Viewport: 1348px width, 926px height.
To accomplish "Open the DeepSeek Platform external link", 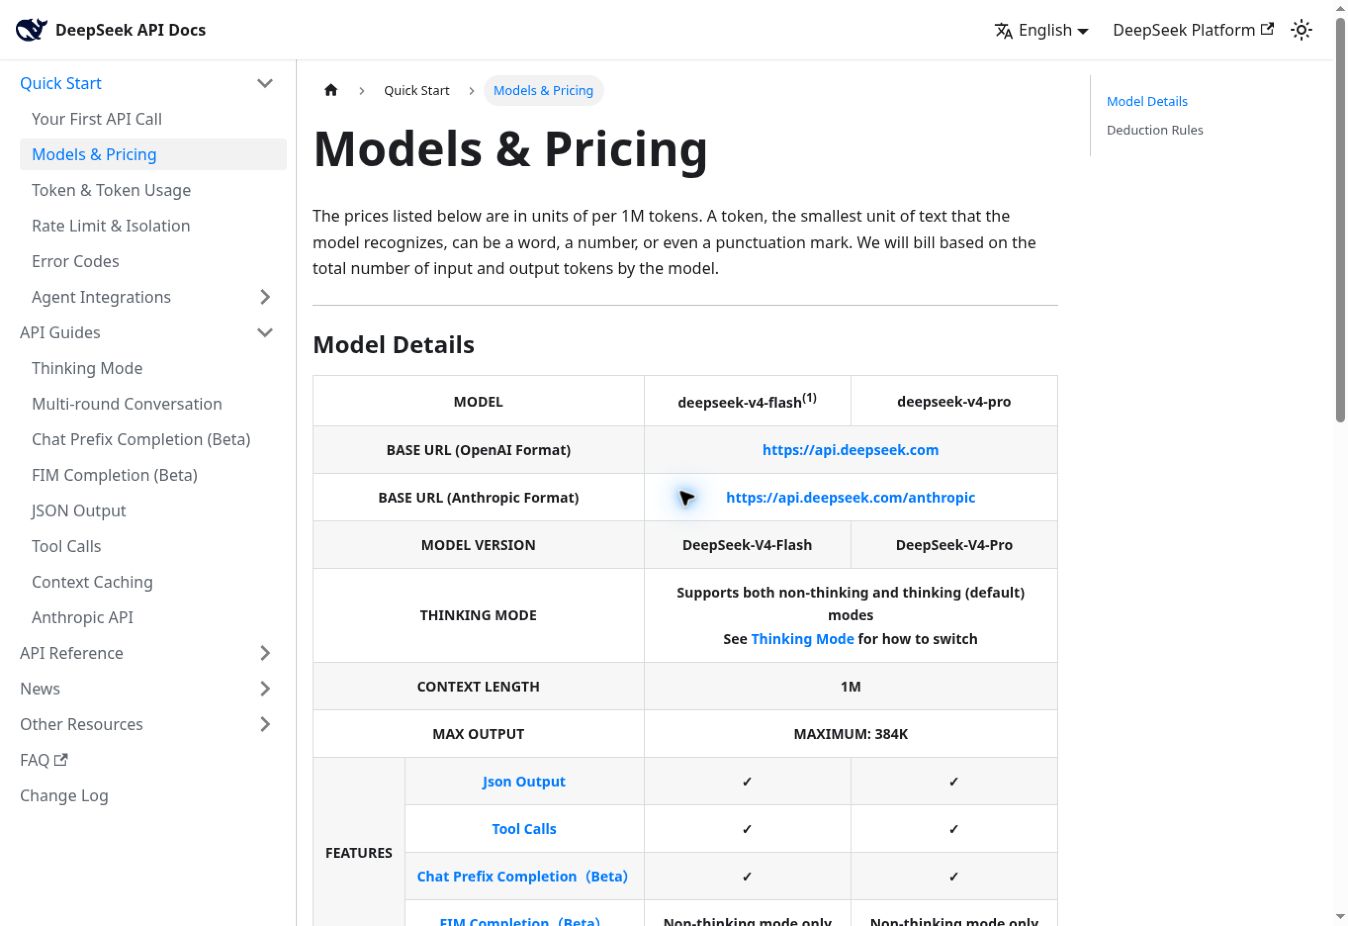I will (1193, 30).
